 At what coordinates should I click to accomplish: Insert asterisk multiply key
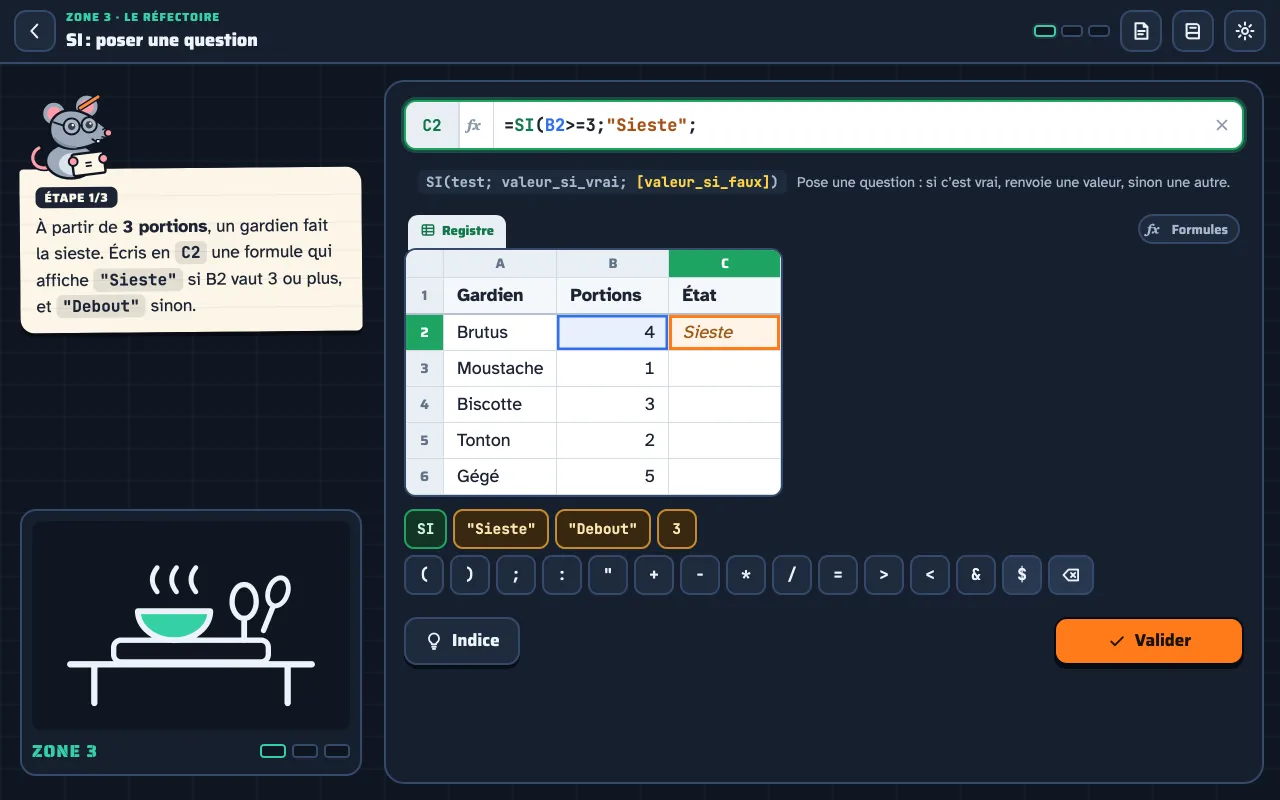746,575
